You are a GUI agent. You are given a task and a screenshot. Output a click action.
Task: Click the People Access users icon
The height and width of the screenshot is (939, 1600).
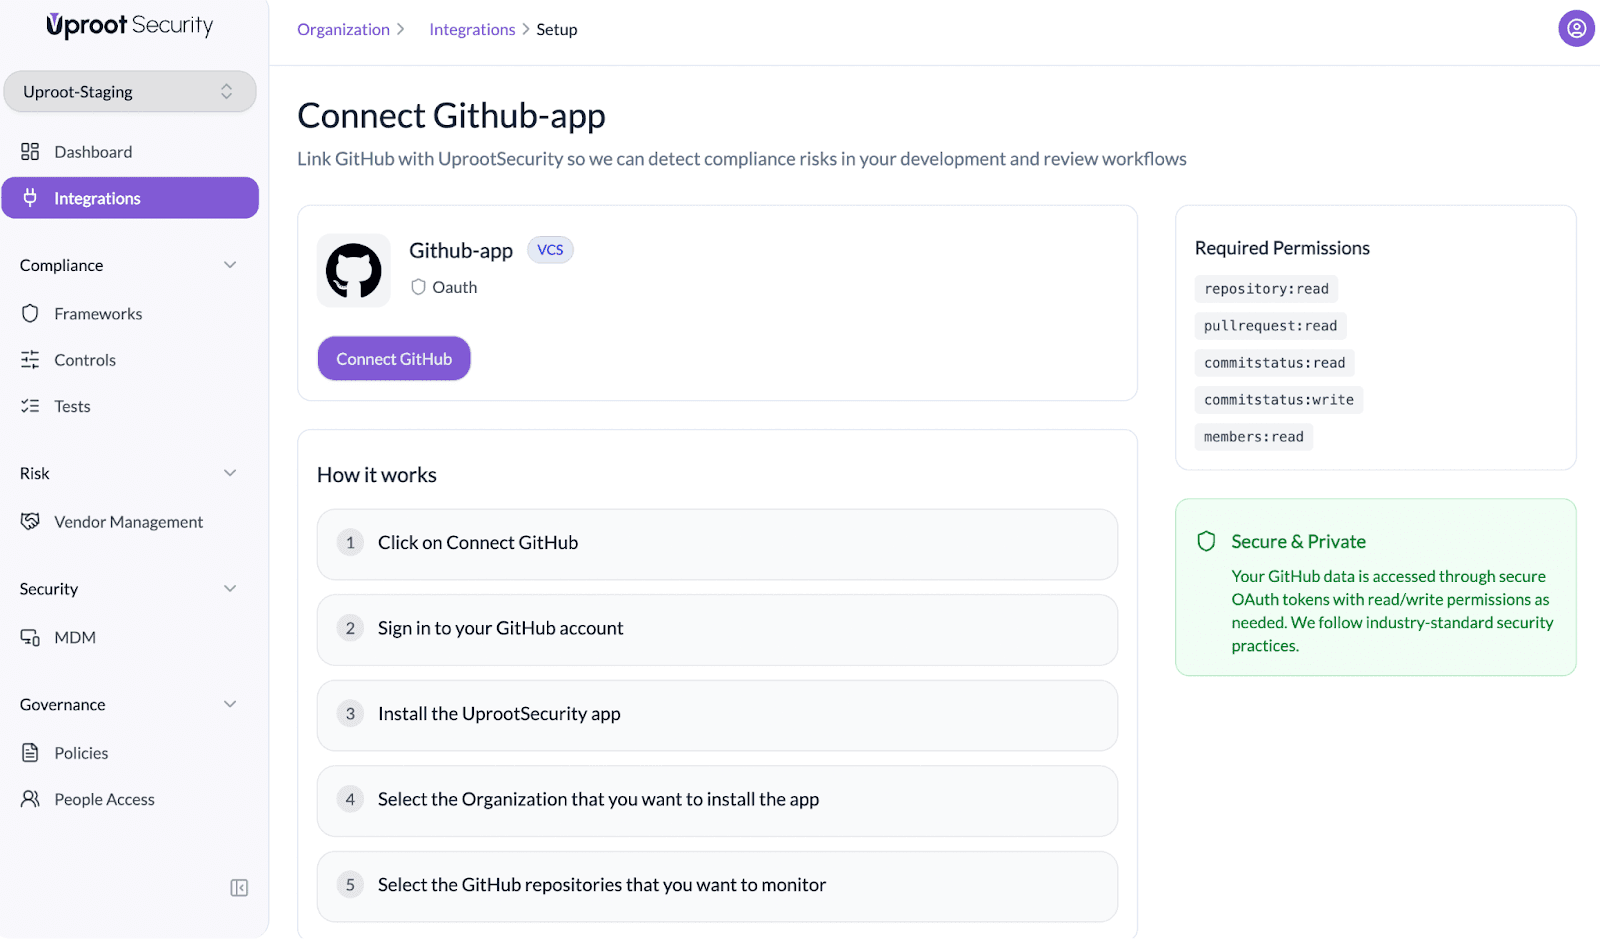tap(30, 799)
